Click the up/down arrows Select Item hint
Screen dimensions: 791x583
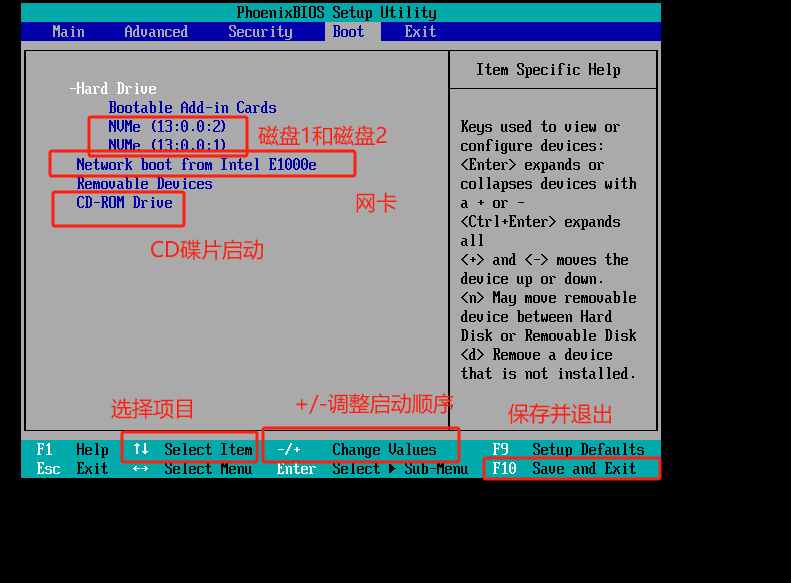(x=193, y=449)
